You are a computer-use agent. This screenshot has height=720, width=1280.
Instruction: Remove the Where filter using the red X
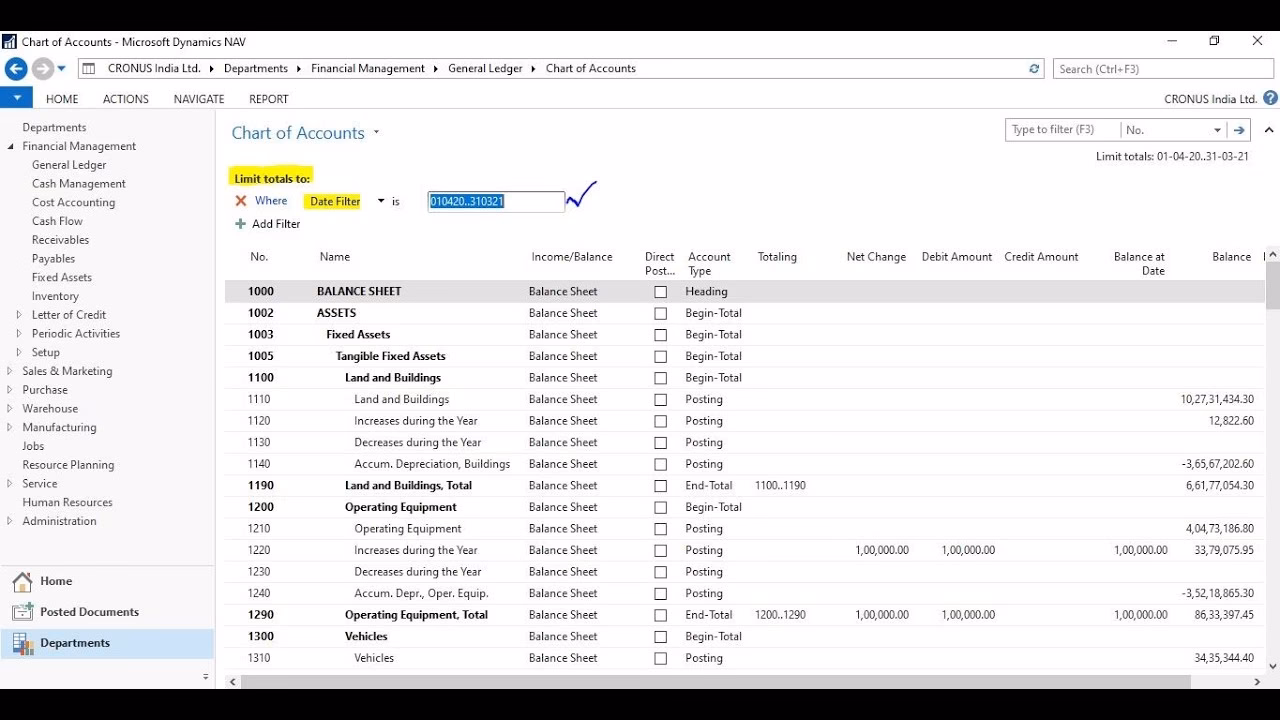pyautogui.click(x=240, y=201)
